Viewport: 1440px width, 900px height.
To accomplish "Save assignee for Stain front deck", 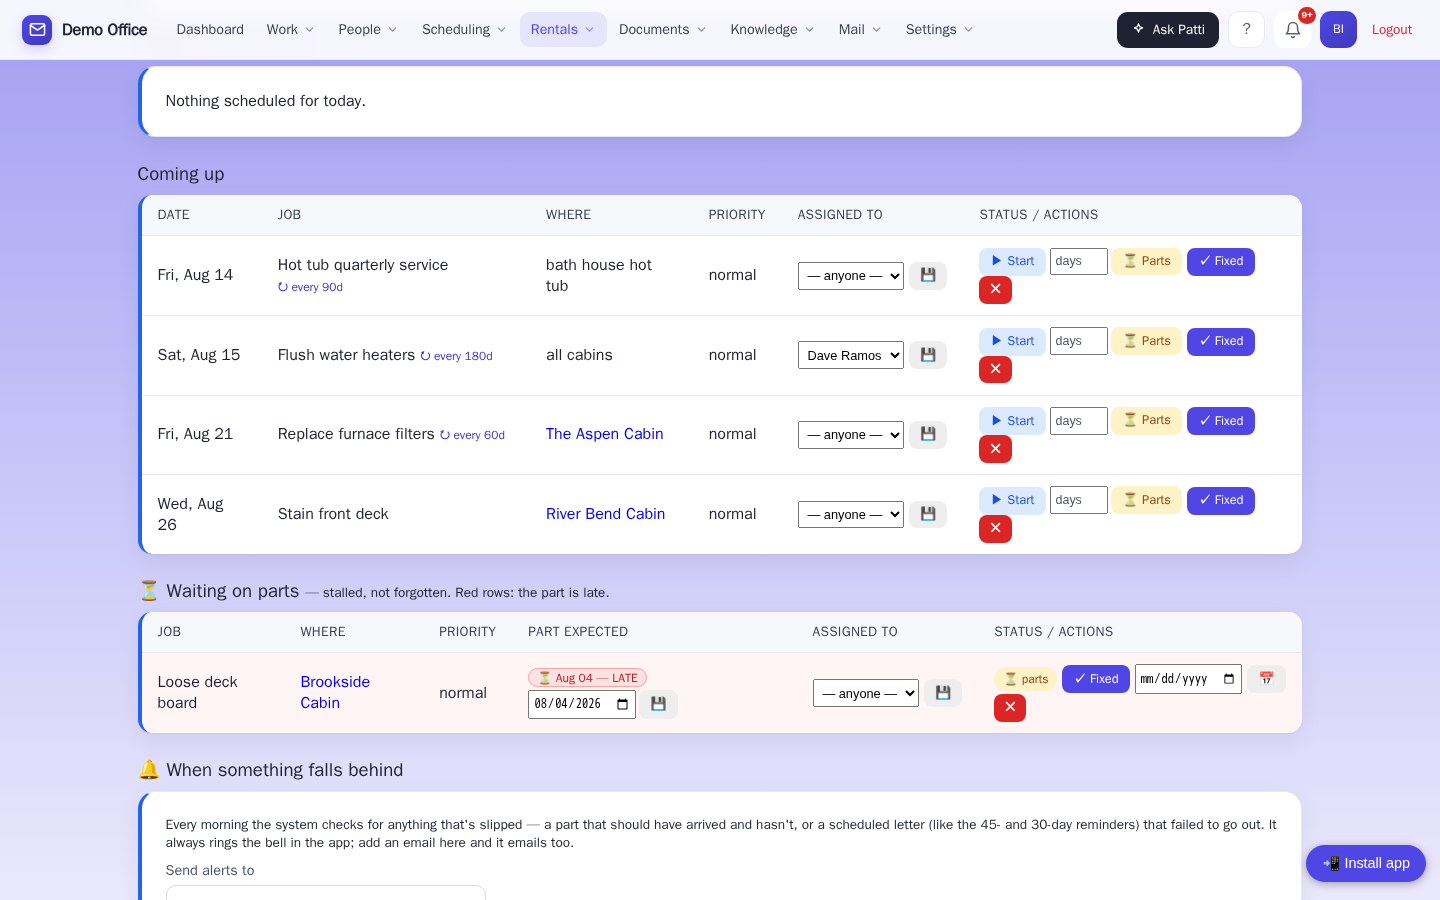I will [x=928, y=514].
